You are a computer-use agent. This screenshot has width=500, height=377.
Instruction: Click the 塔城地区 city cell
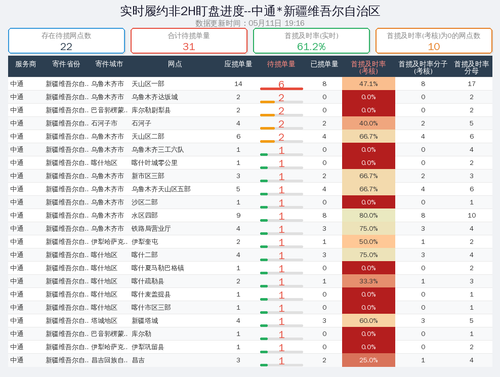click(x=104, y=321)
